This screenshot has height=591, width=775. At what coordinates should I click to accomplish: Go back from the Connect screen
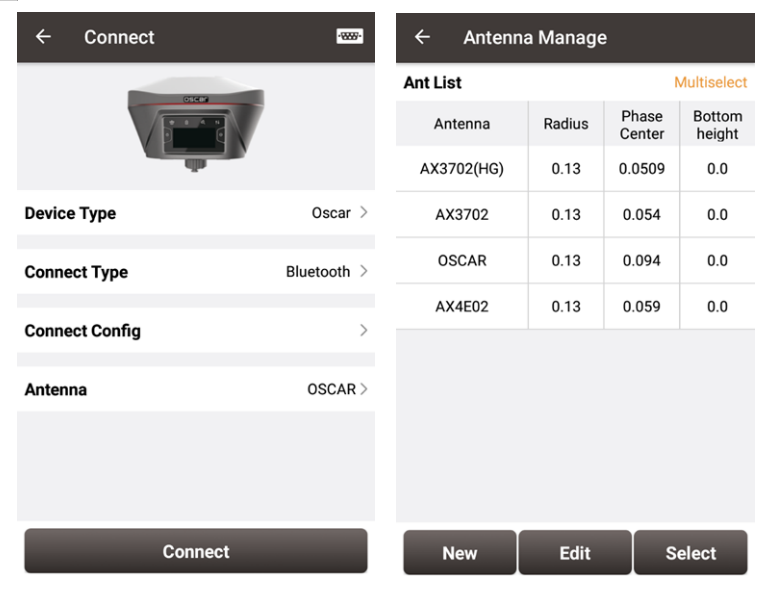(43, 37)
